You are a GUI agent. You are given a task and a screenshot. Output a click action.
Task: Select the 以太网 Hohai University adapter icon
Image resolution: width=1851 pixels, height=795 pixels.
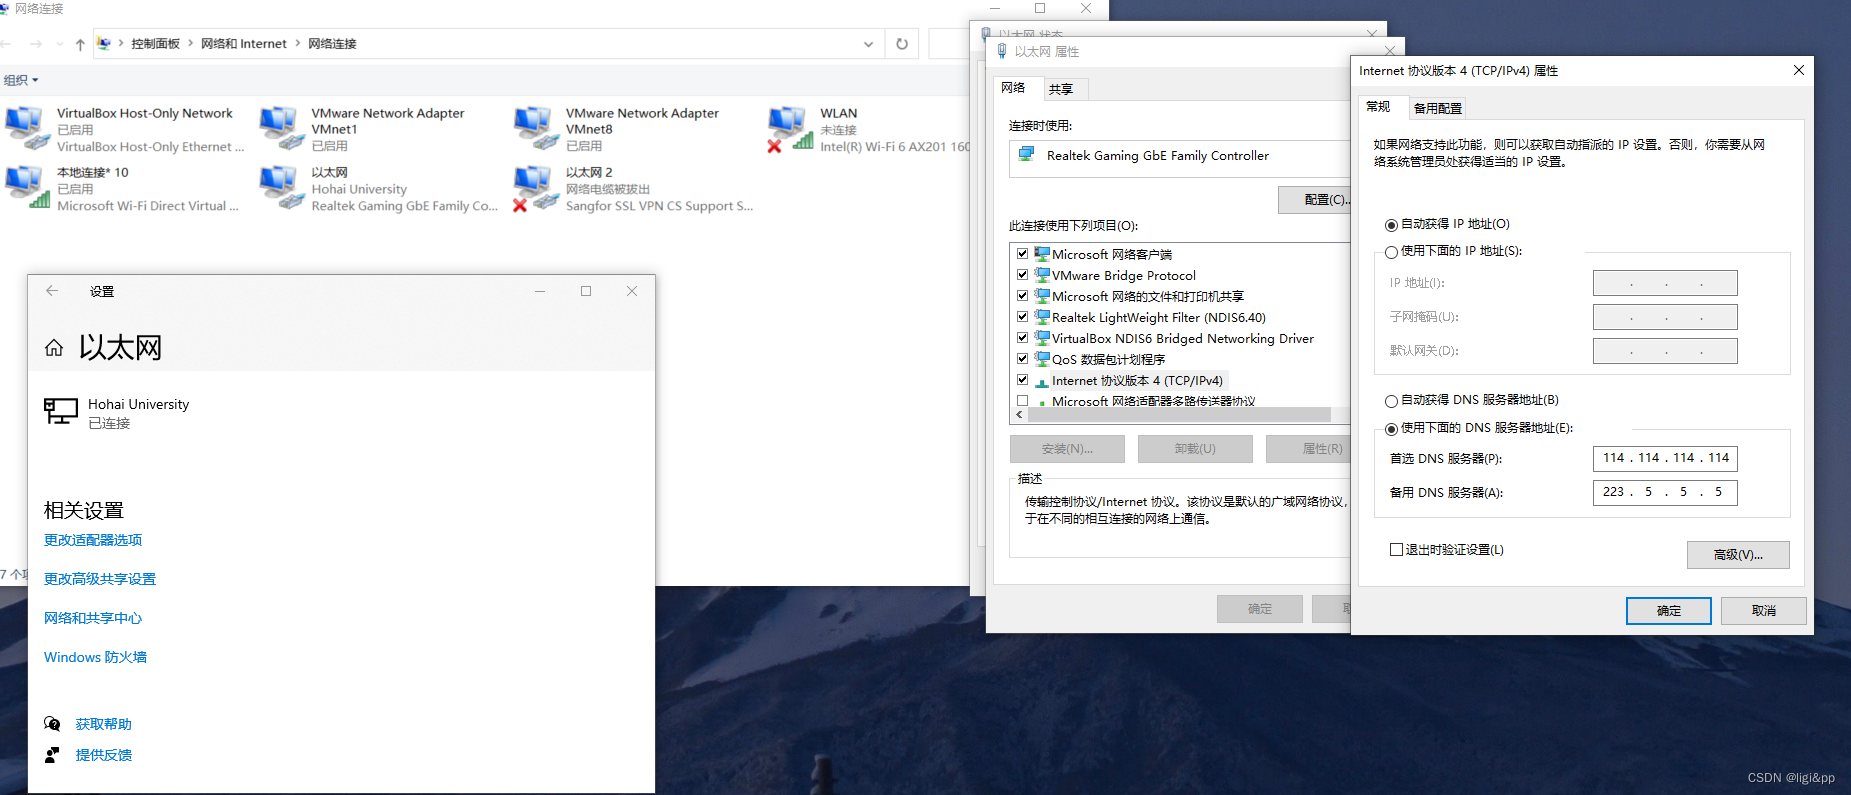pyautogui.click(x=281, y=187)
